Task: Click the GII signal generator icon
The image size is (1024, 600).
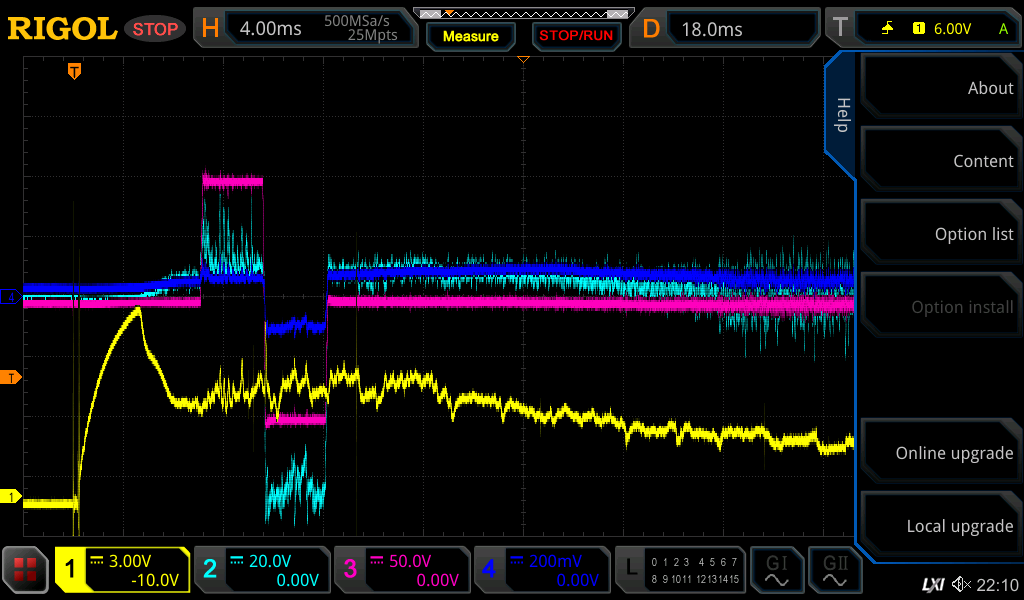Action: tap(834, 571)
